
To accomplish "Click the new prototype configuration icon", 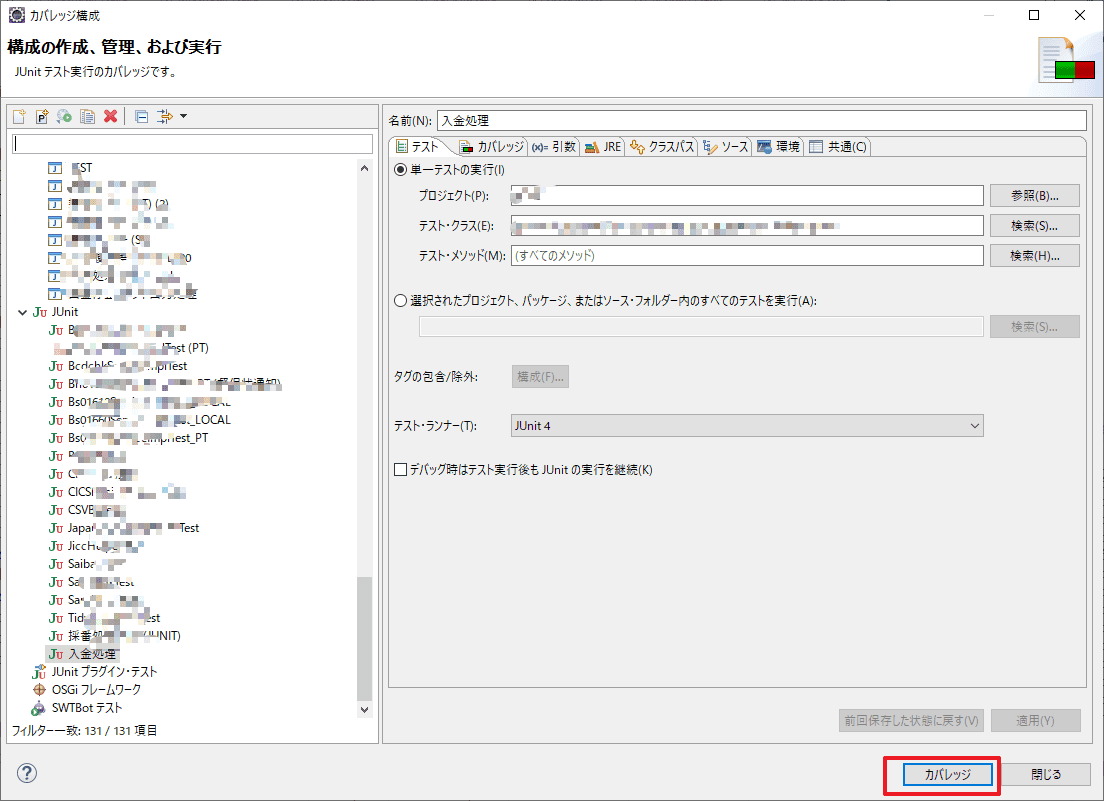I will [x=42, y=117].
